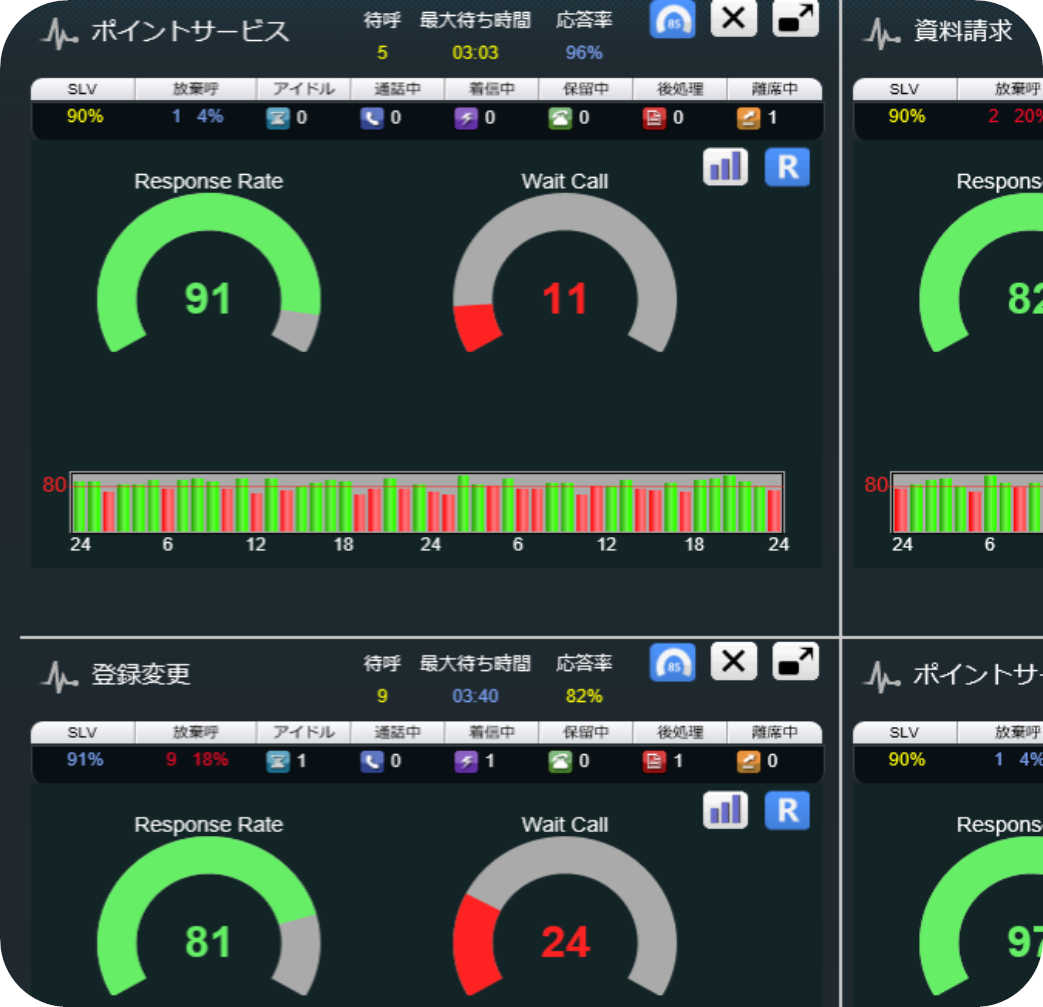This screenshot has width=1043, height=1007.
Task: Select the 離席中 column header in ポイントサービス
Action: 774,89
